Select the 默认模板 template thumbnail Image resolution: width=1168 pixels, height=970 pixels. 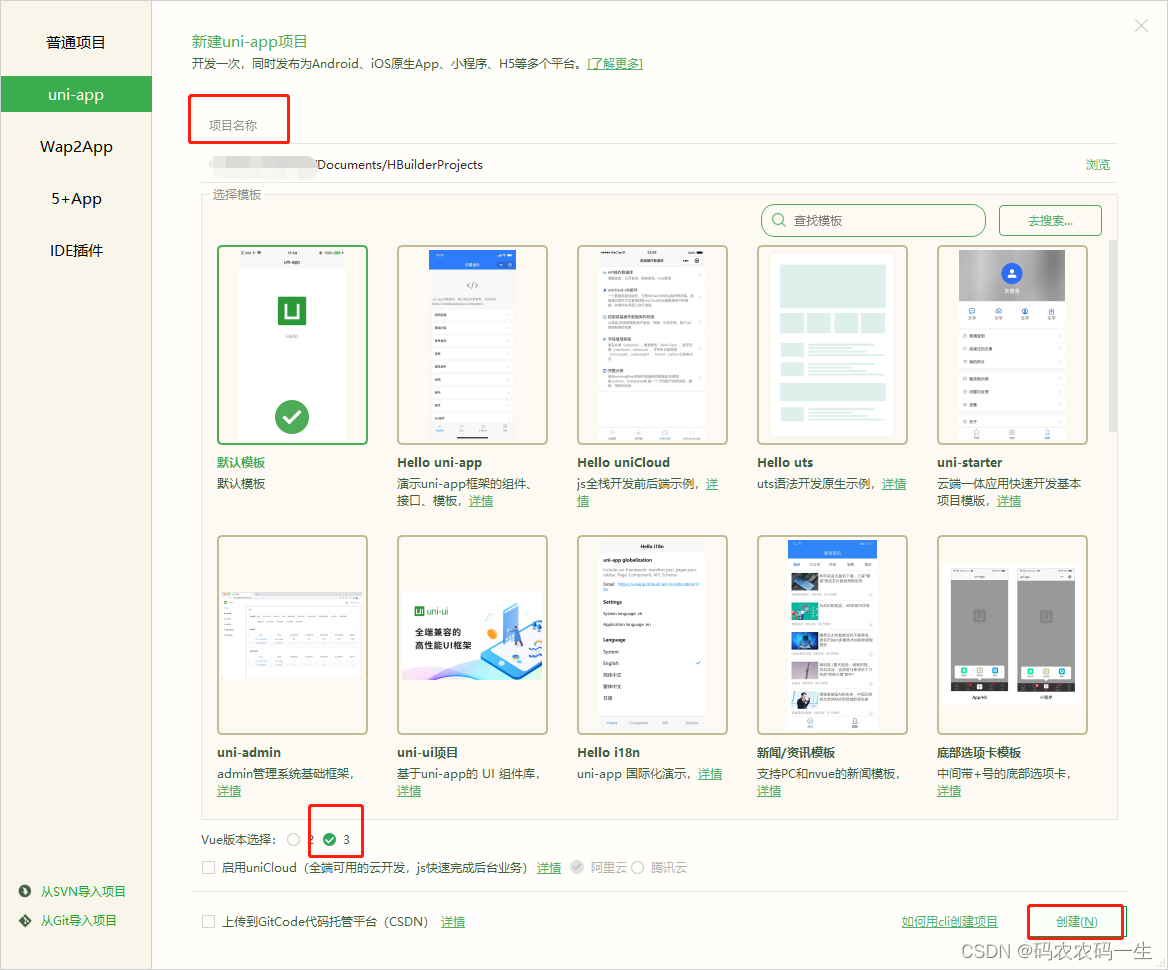292,345
